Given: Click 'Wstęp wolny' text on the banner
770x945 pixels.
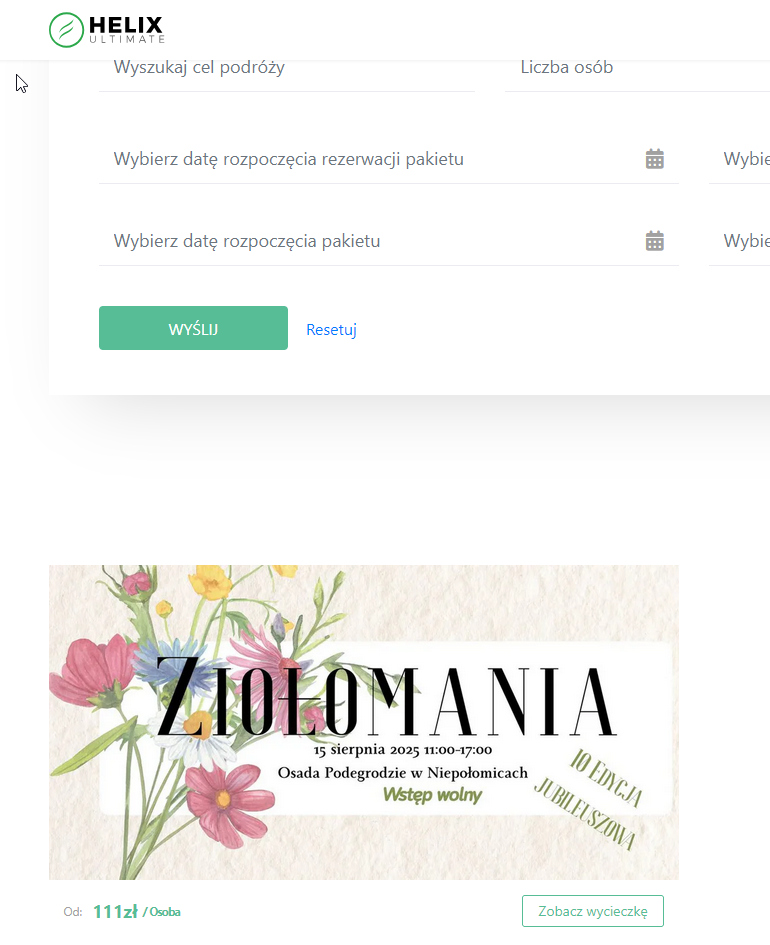Looking at the screenshot, I should [x=432, y=796].
